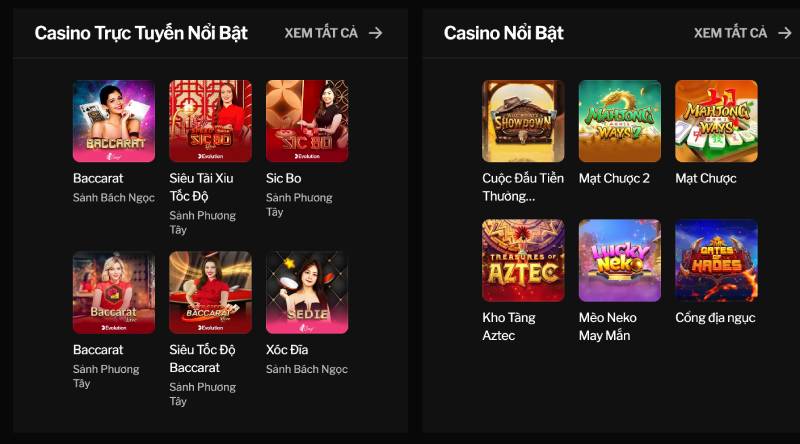Image resolution: width=800 pixels, height=444 pixels.
Task: Click the Kho Tàng Aztec title text
Action: pyautogui.click(x=509, y=327)
